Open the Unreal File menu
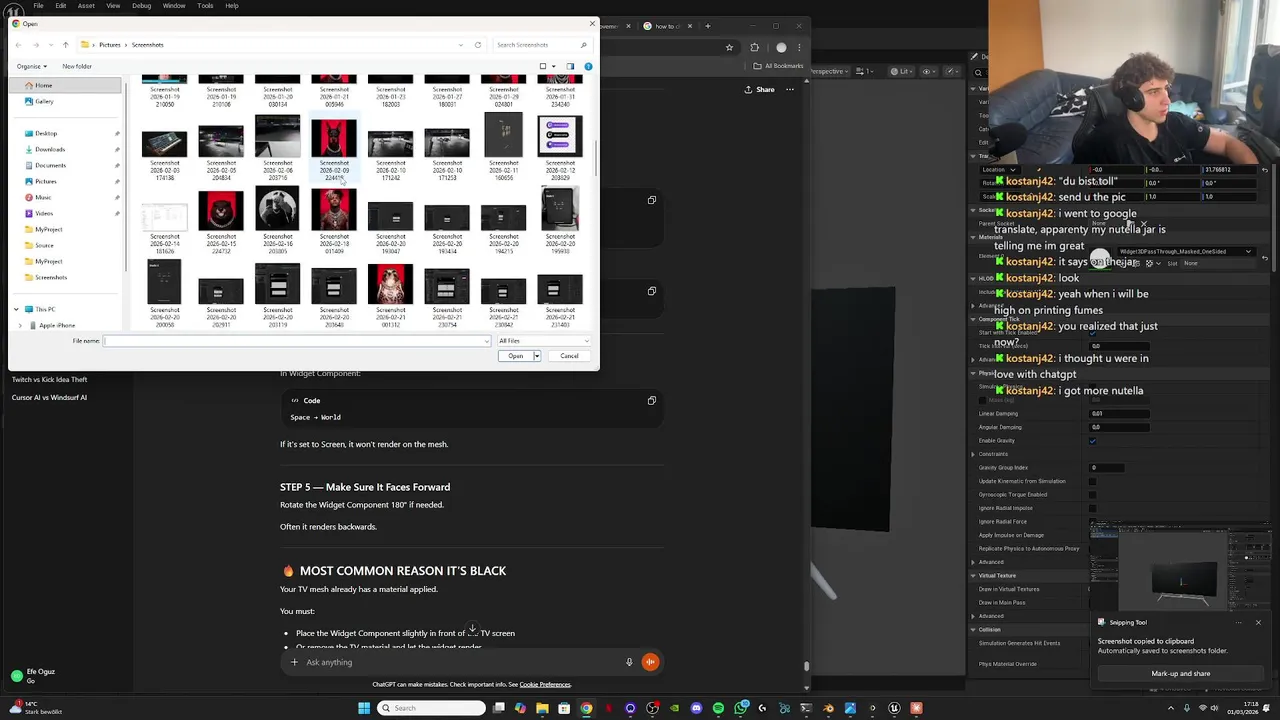The image size is (1280, 720). [38, 5]
